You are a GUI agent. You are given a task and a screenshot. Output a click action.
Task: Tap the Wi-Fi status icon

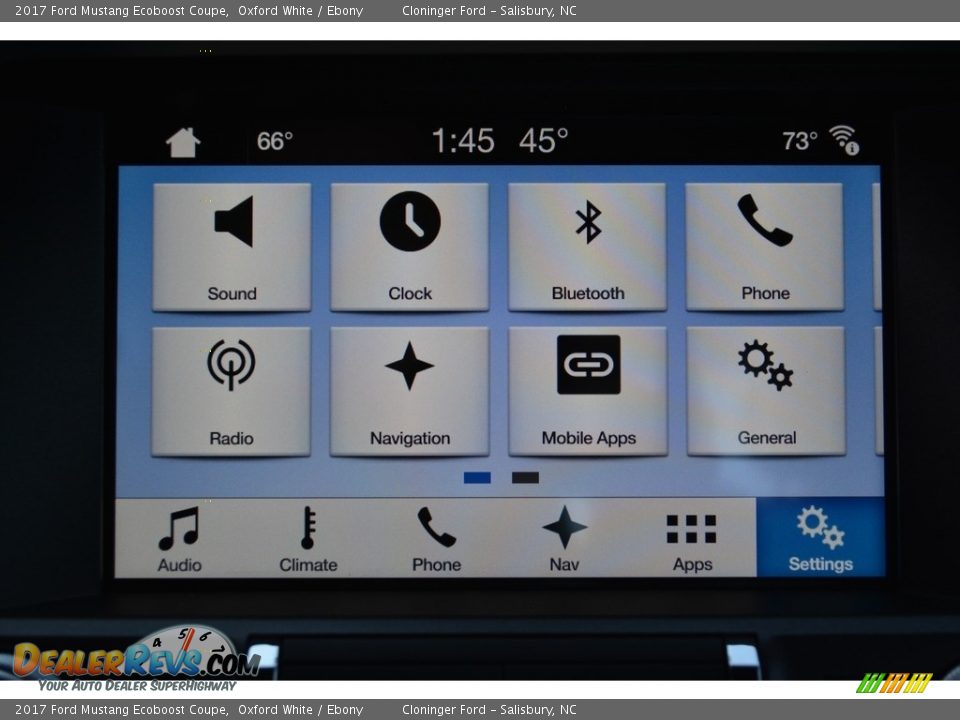tap(844, 140)
